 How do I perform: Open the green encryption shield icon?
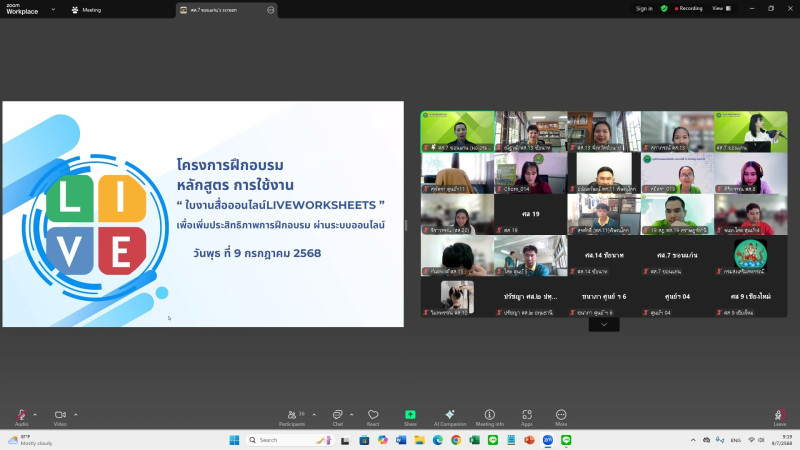[x=664, y=9]
